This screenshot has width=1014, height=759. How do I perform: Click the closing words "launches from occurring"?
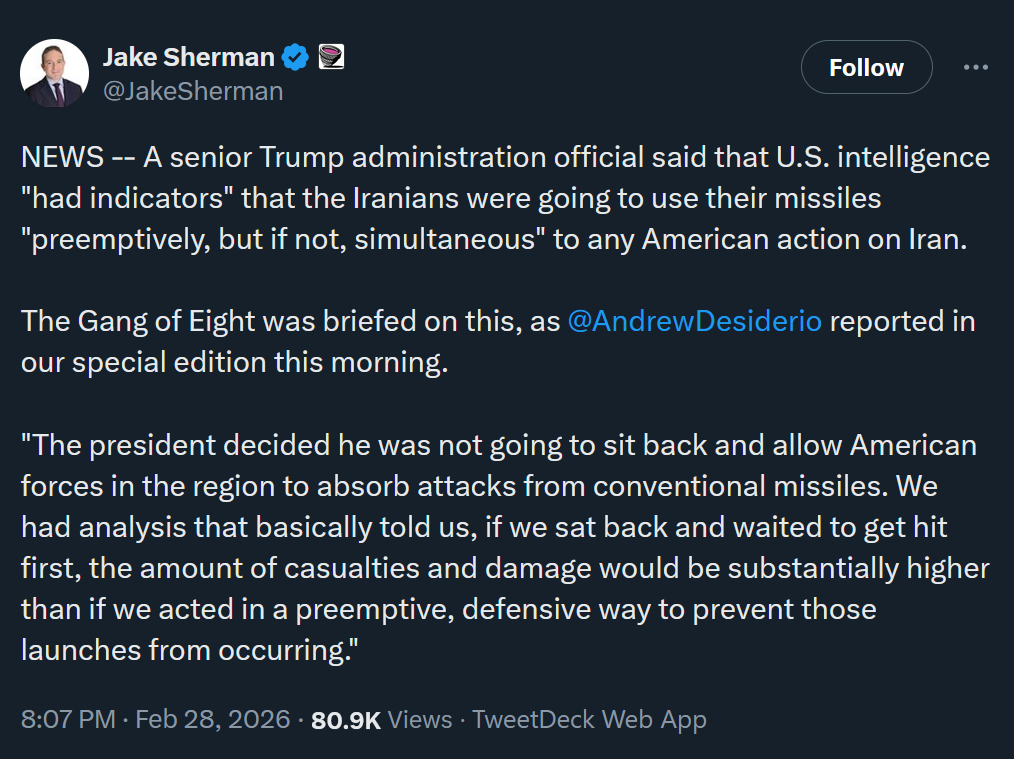tap(185, 649)
